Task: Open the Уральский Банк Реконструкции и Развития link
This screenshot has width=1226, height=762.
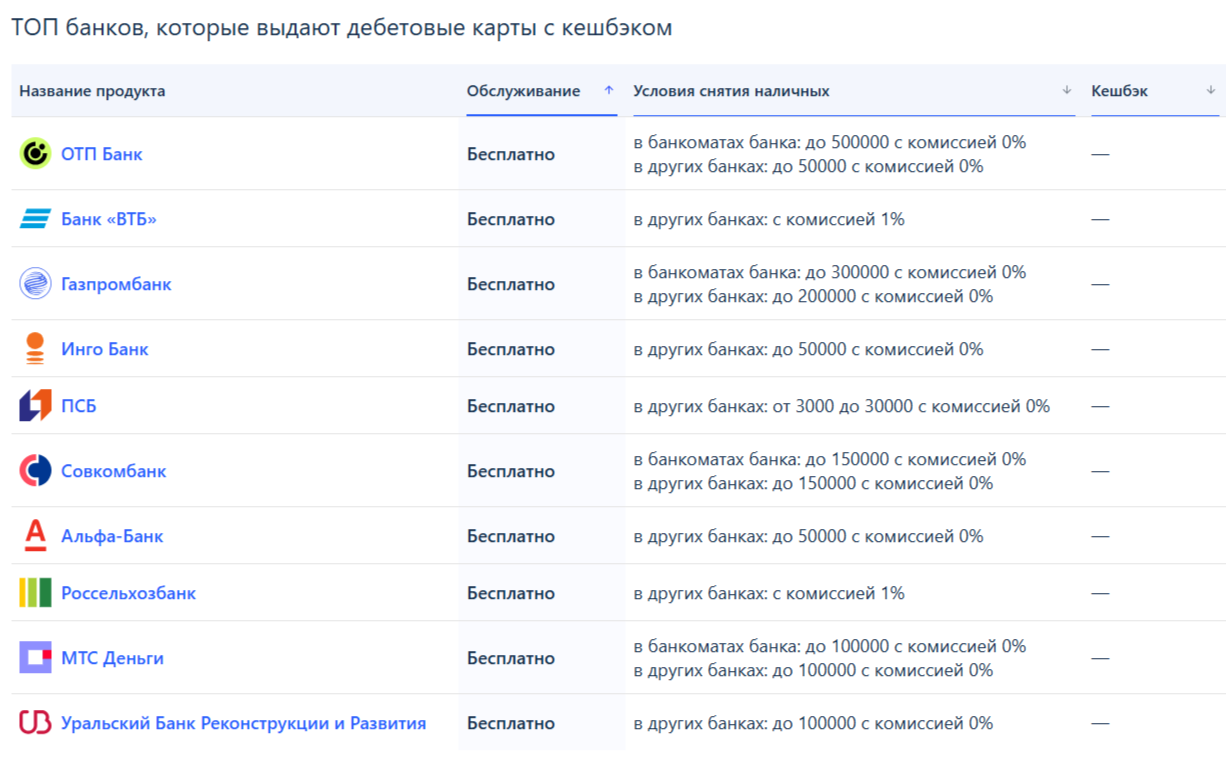Action: pyautogui.click(x=243, y=723)
